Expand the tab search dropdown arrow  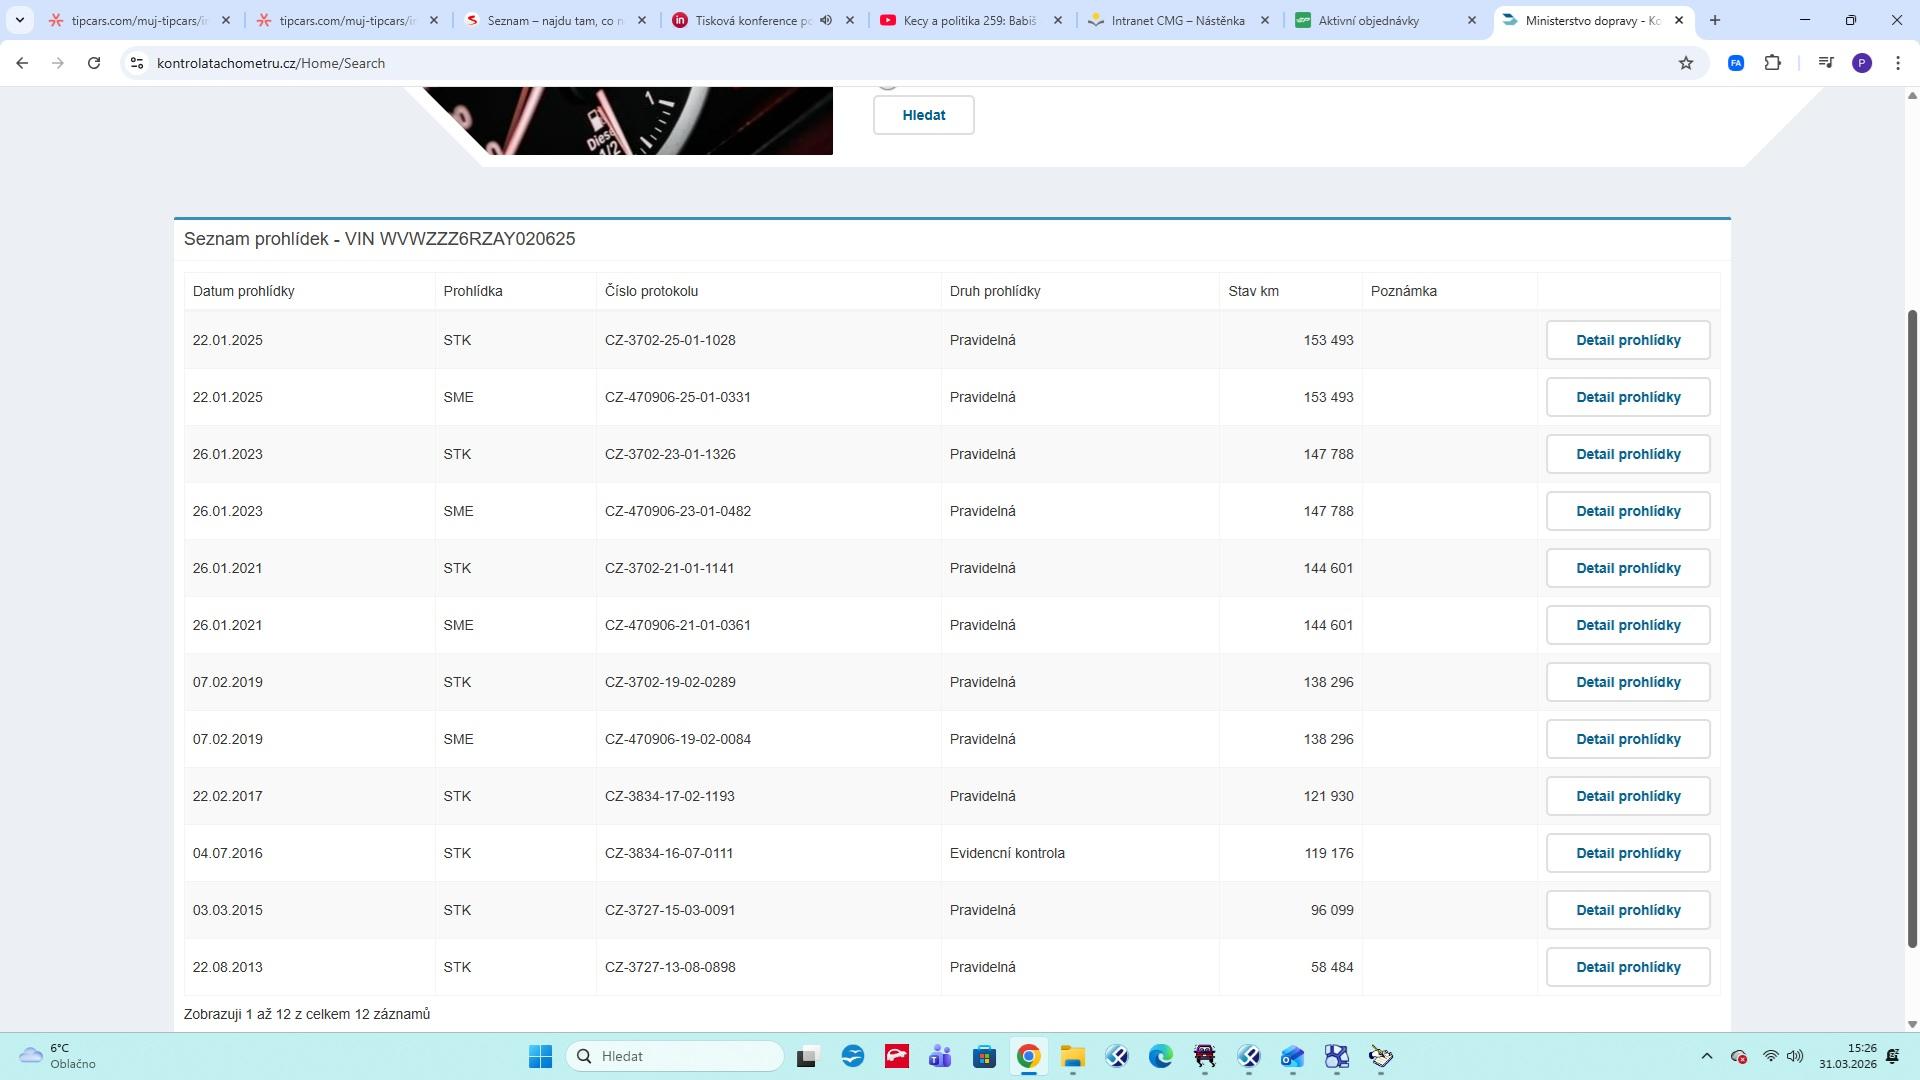coord(19,20)
